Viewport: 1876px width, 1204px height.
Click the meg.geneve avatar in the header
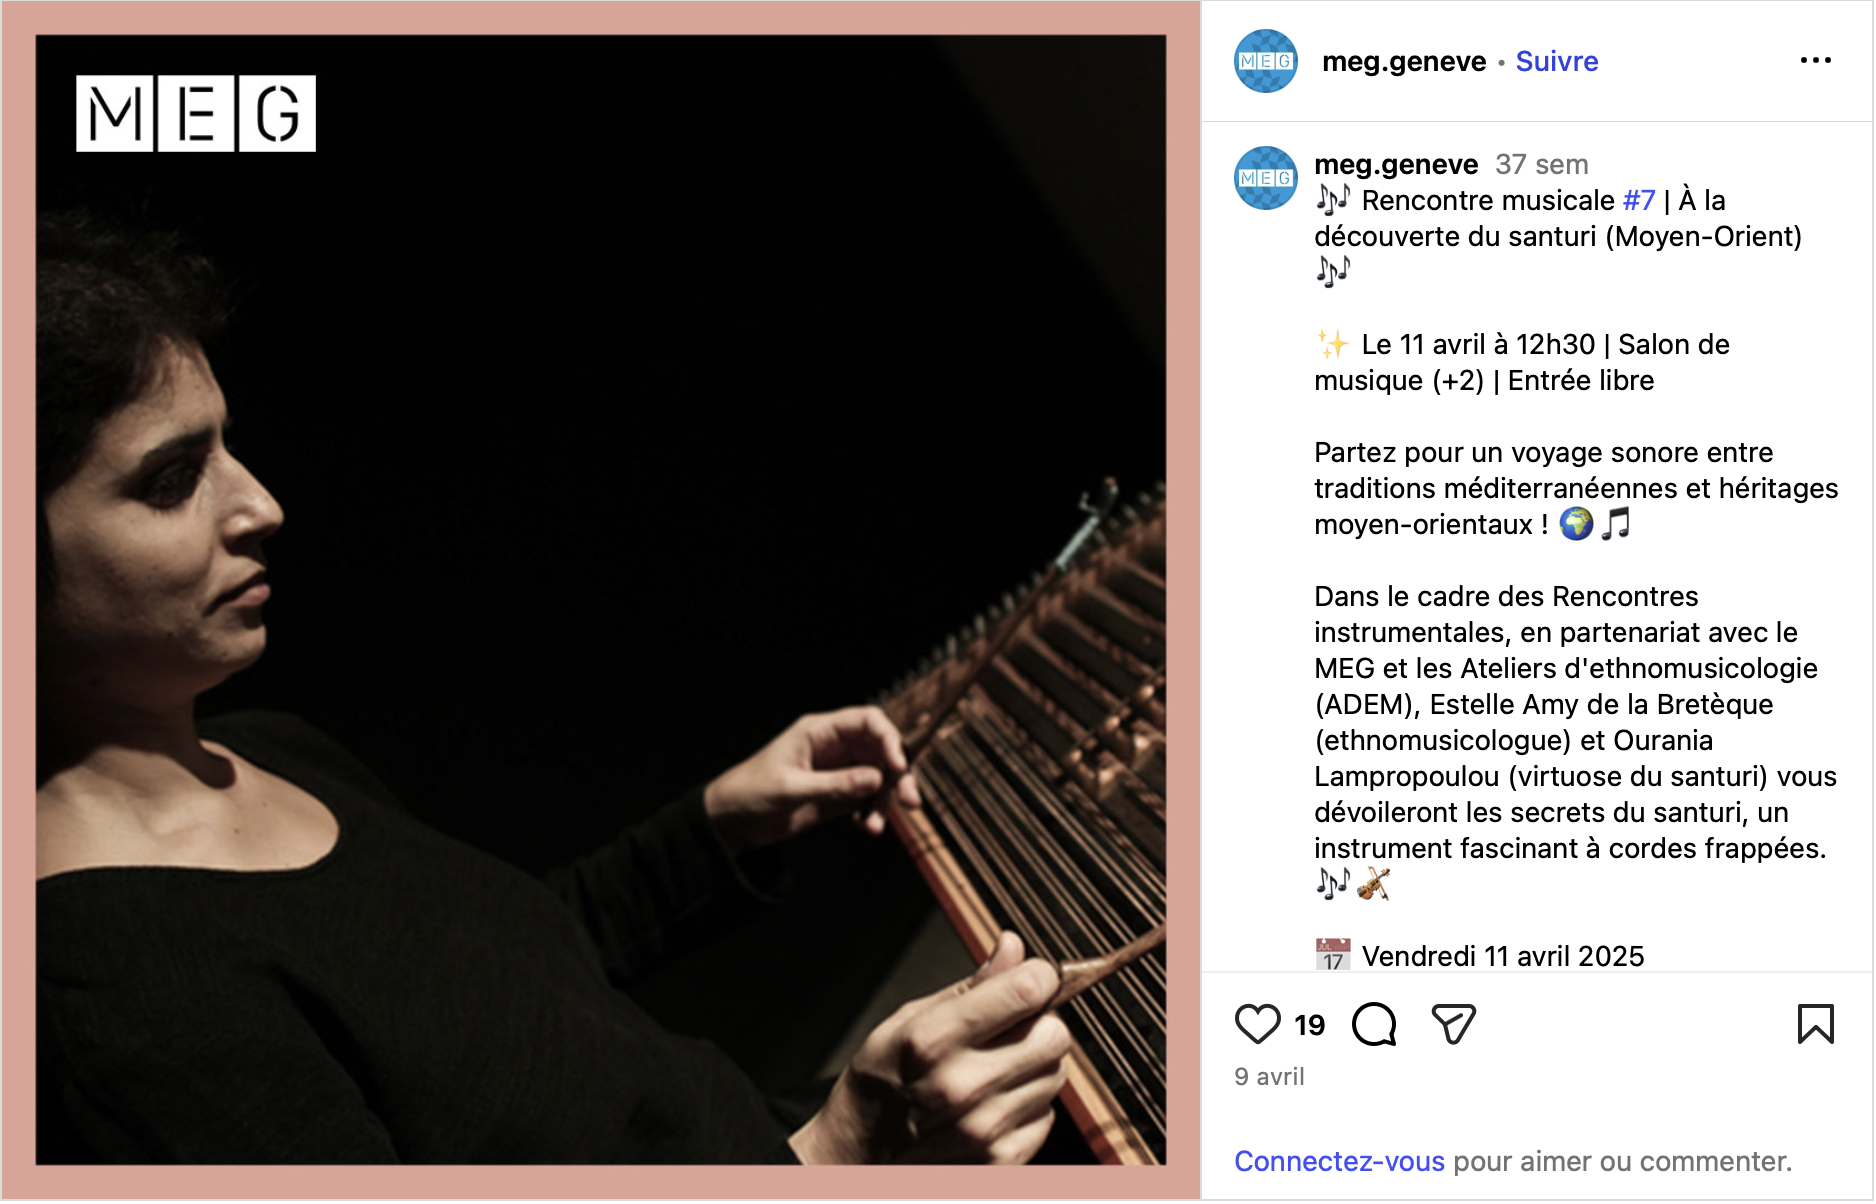[1266, 61]
